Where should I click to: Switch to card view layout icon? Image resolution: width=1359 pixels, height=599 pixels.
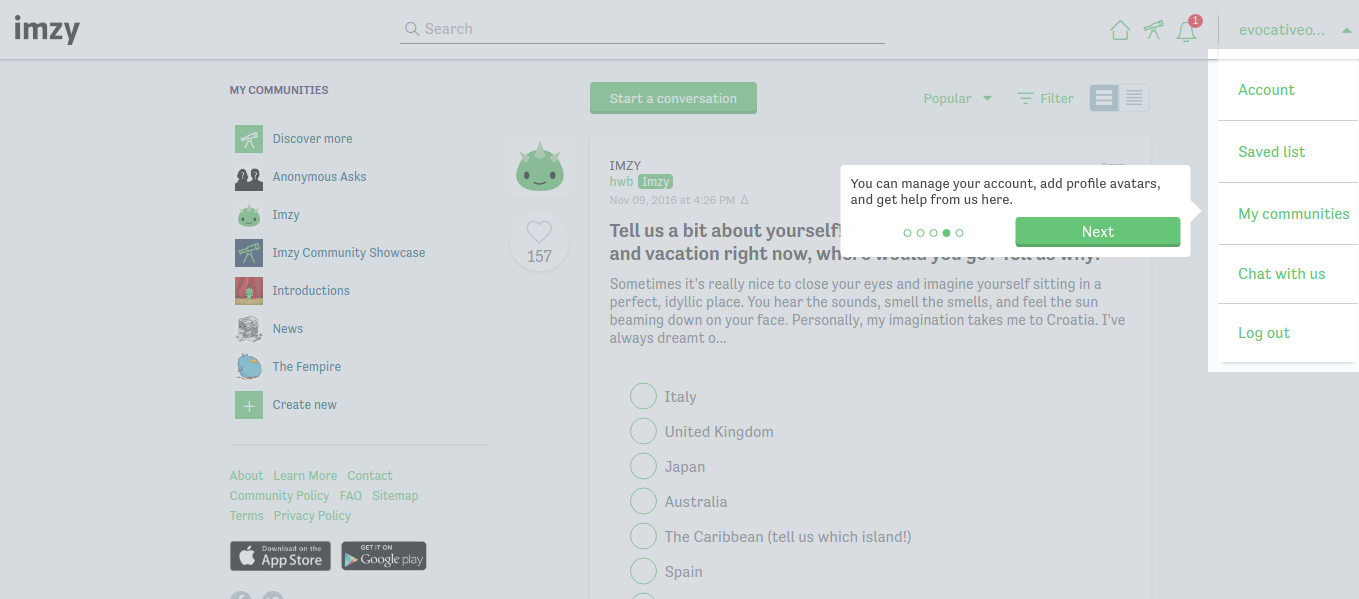pos(1104,98)
